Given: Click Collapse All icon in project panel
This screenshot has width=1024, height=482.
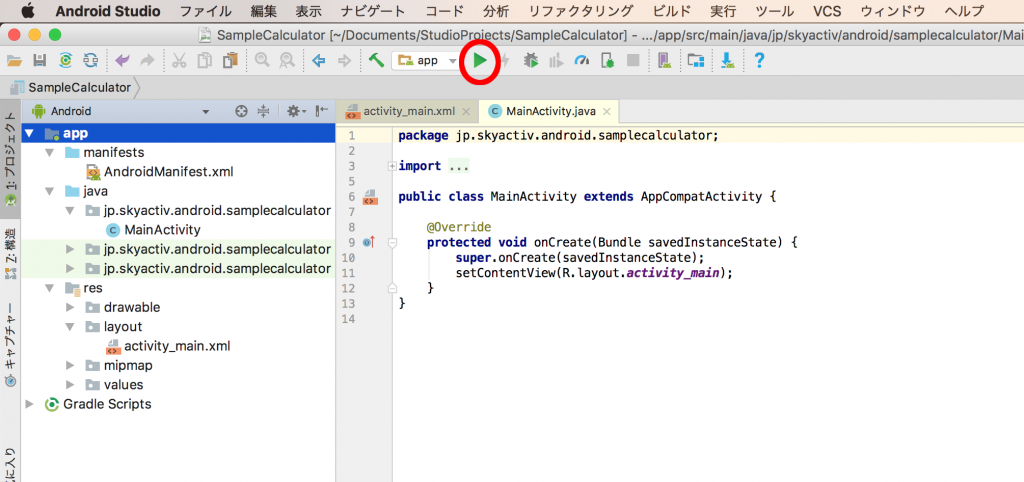Looking at the screenshot, I should click(264, 112).
